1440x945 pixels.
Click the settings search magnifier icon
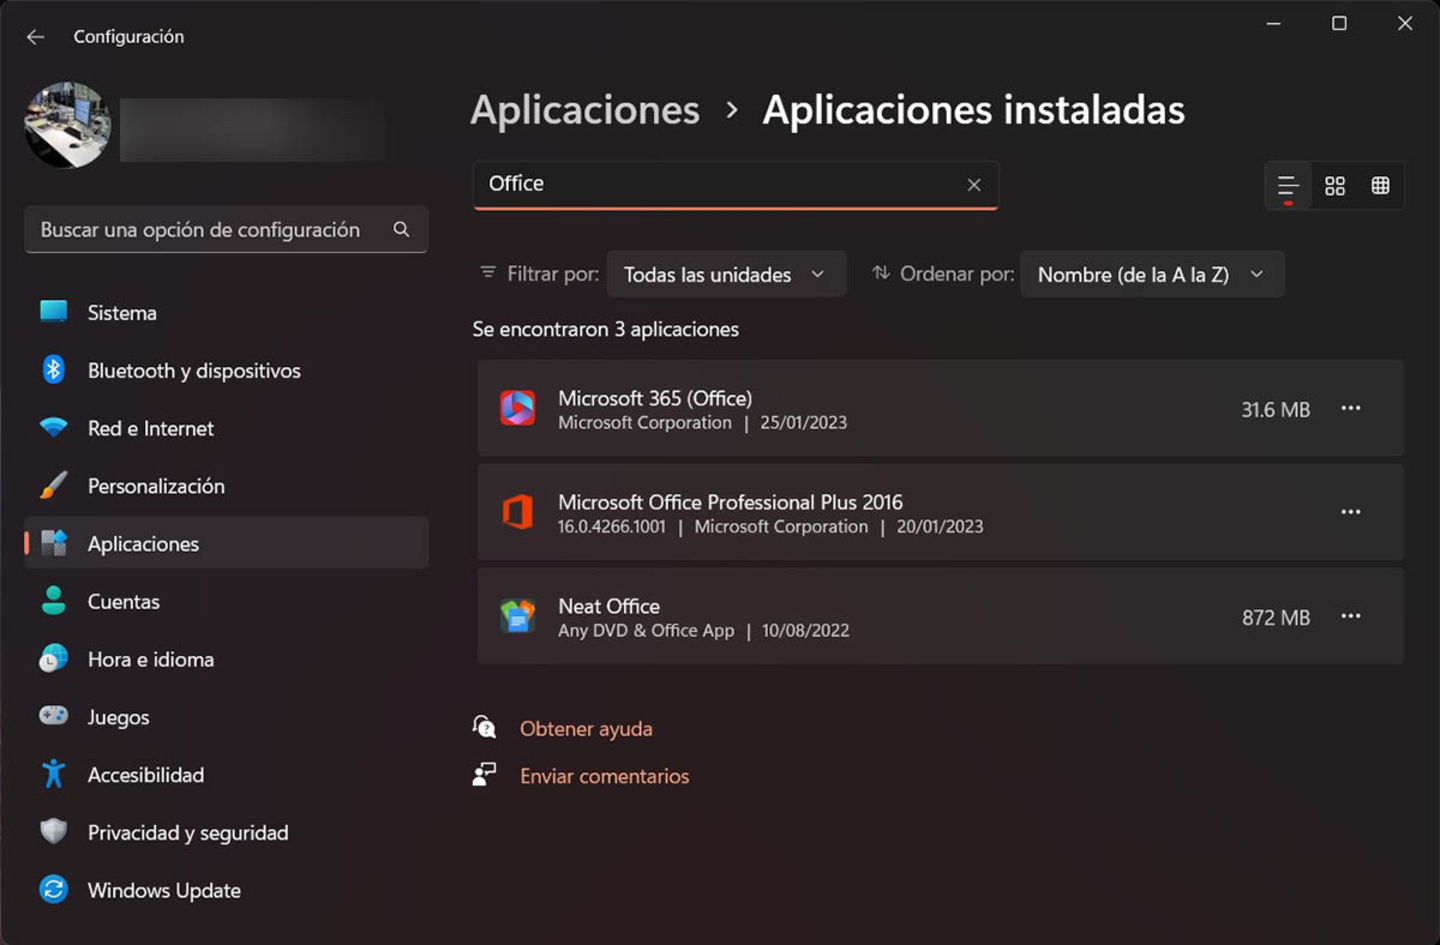[401, 229]
